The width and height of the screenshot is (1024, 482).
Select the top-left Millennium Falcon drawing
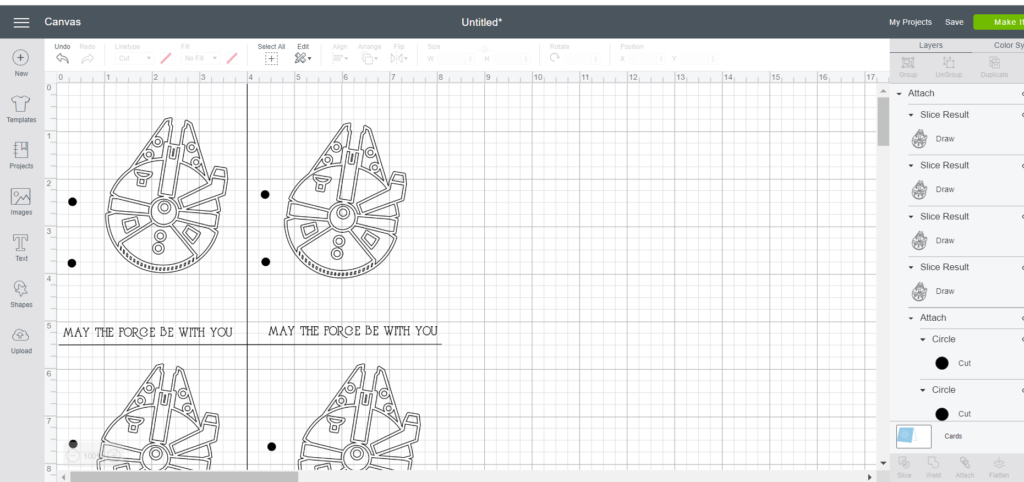click(167, 195)
